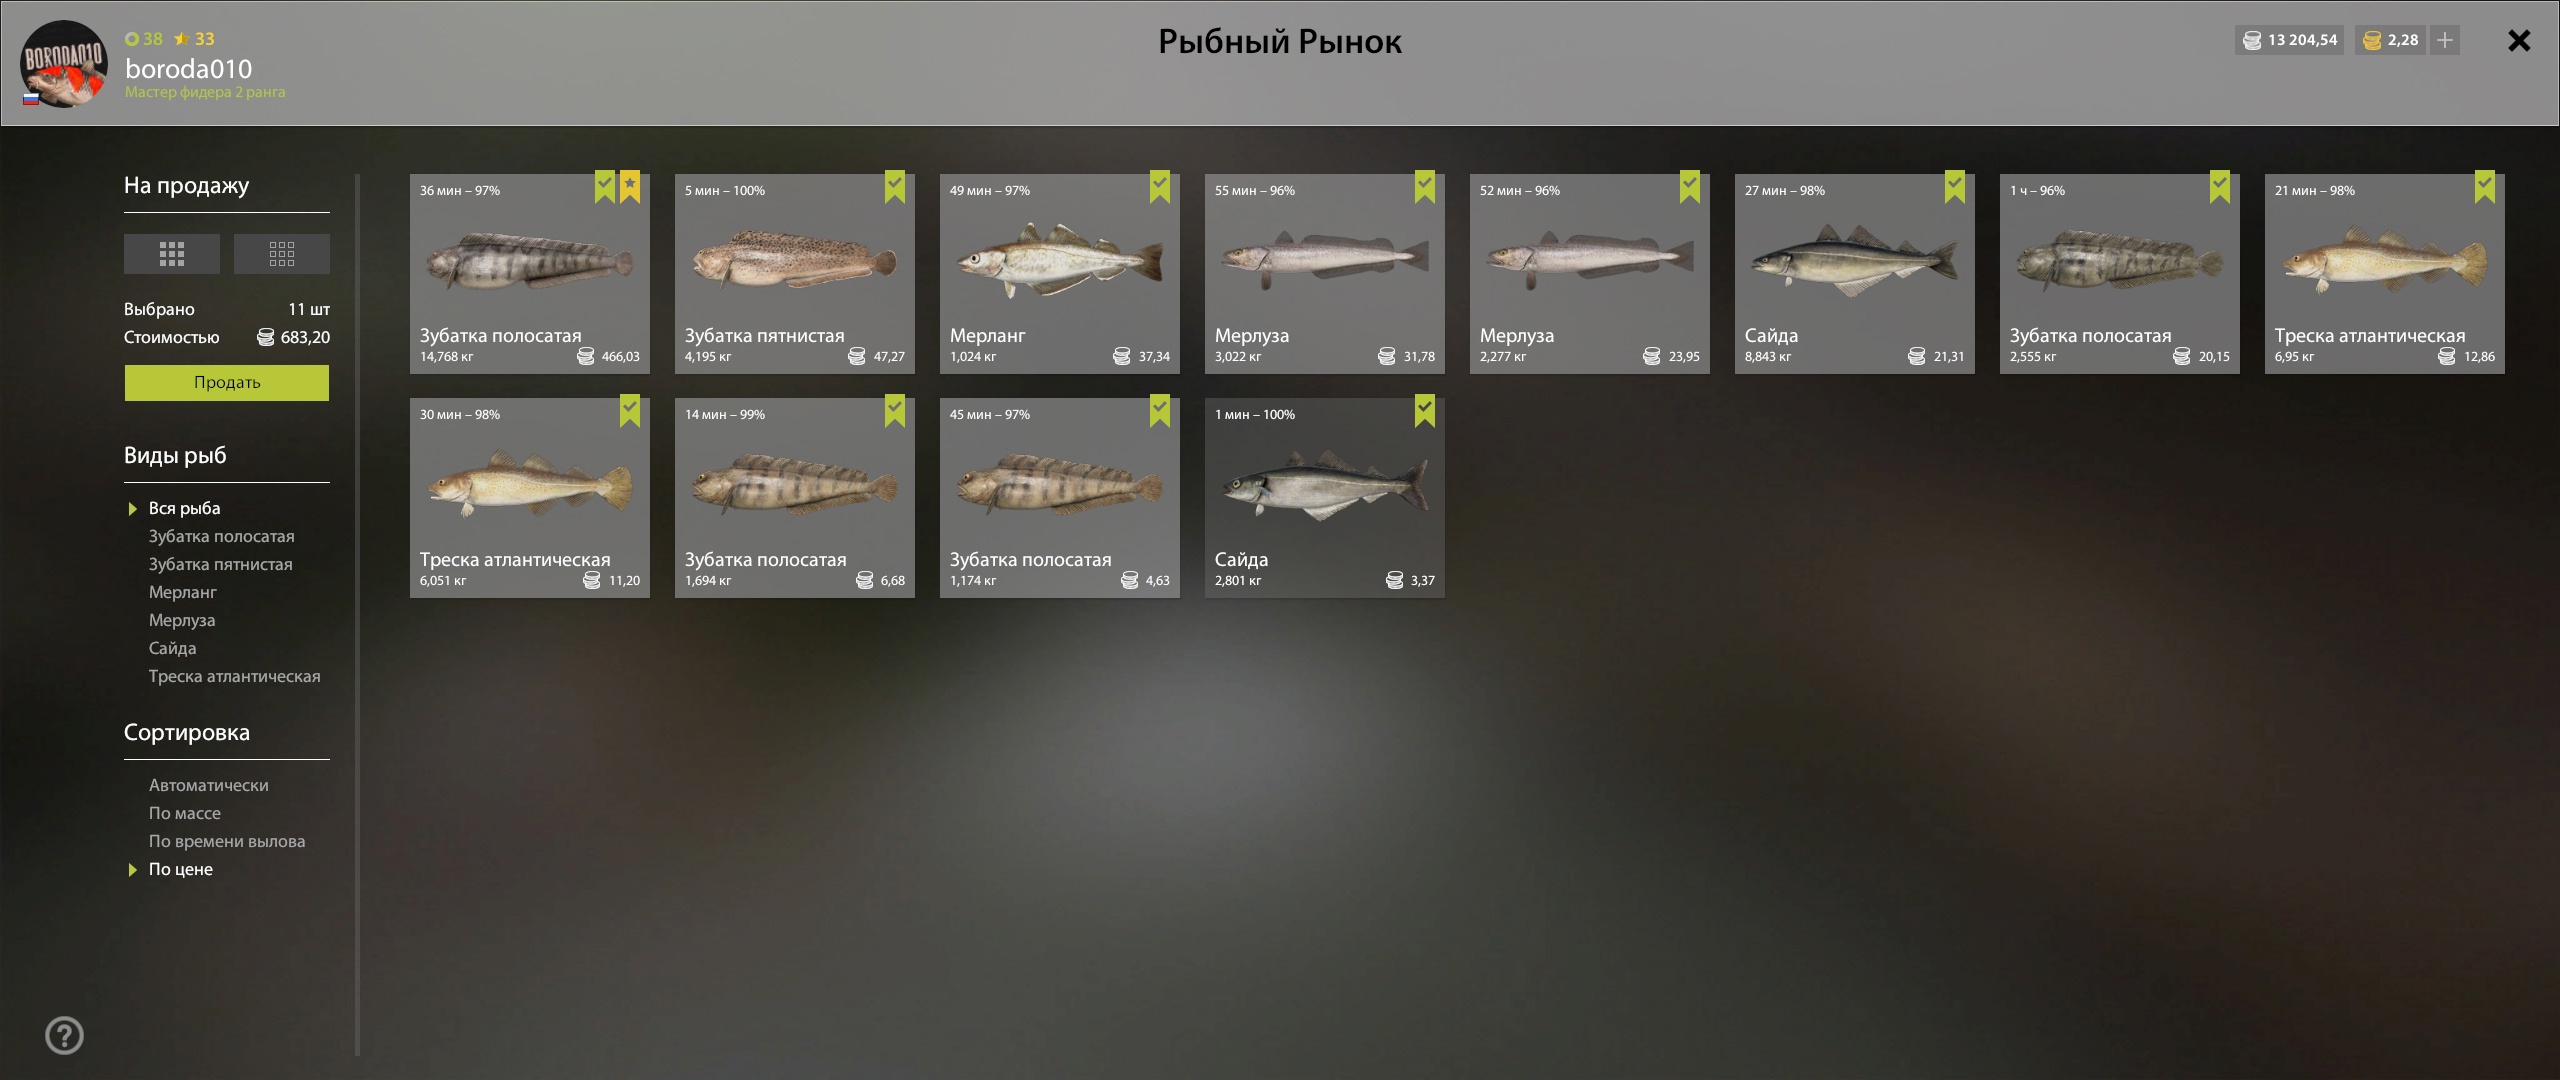Image resolution: width=2560 pixels, height=1080 pixels.
Task: Deselect the Сайда 2,801 кг checkmark
Action: click(1425, 411)
